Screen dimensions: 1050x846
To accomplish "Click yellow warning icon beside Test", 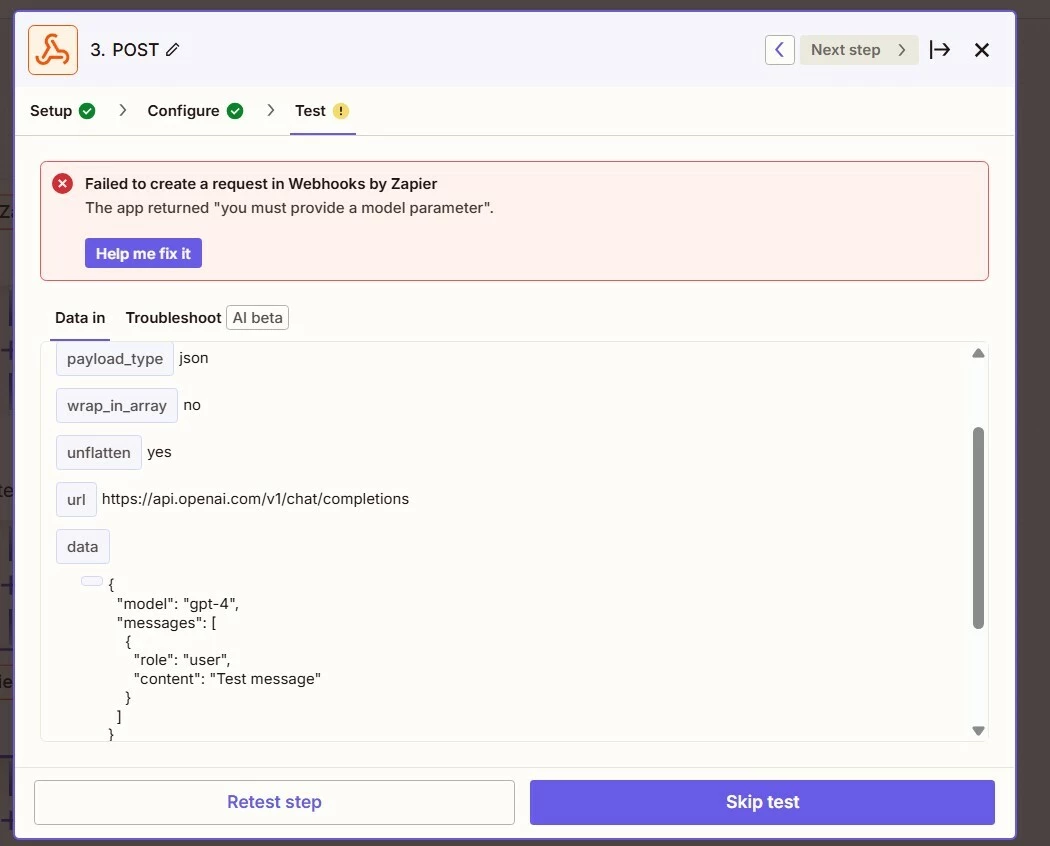I will point(341,111).
